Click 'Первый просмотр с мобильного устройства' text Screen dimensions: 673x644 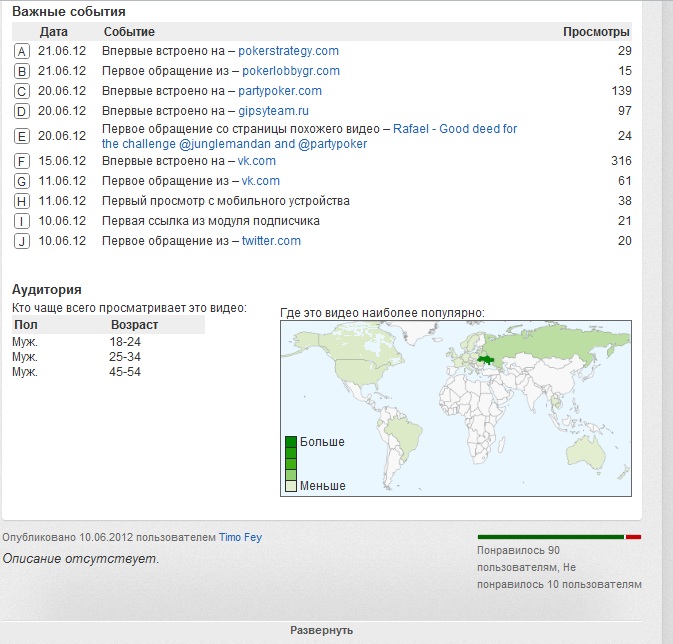226,201
